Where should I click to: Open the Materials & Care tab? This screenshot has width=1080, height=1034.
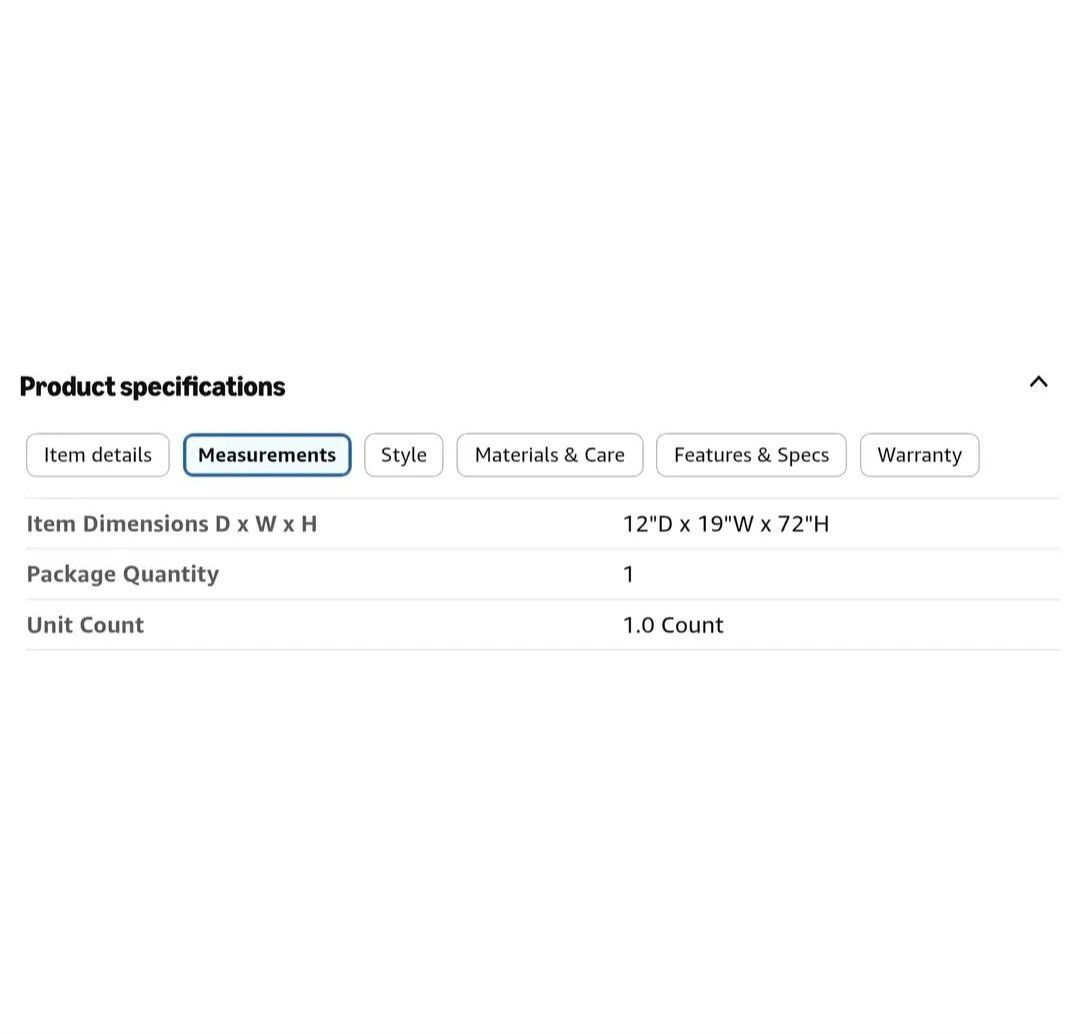tap(550, 455)
